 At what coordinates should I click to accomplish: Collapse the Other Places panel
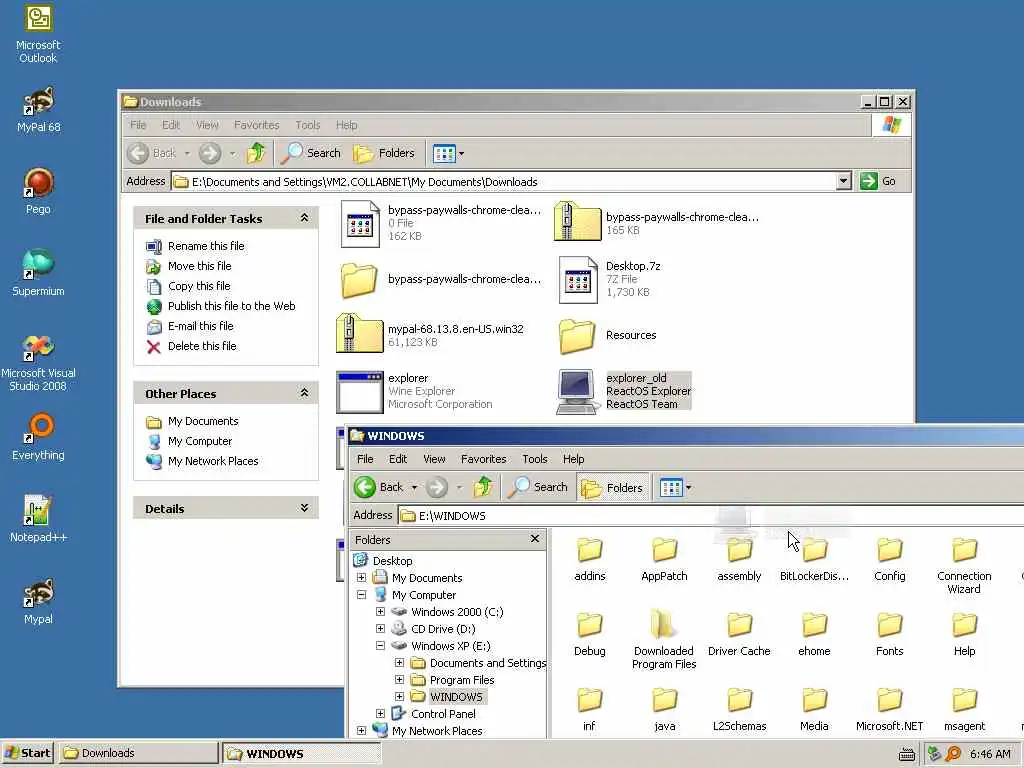click(304, 393)
